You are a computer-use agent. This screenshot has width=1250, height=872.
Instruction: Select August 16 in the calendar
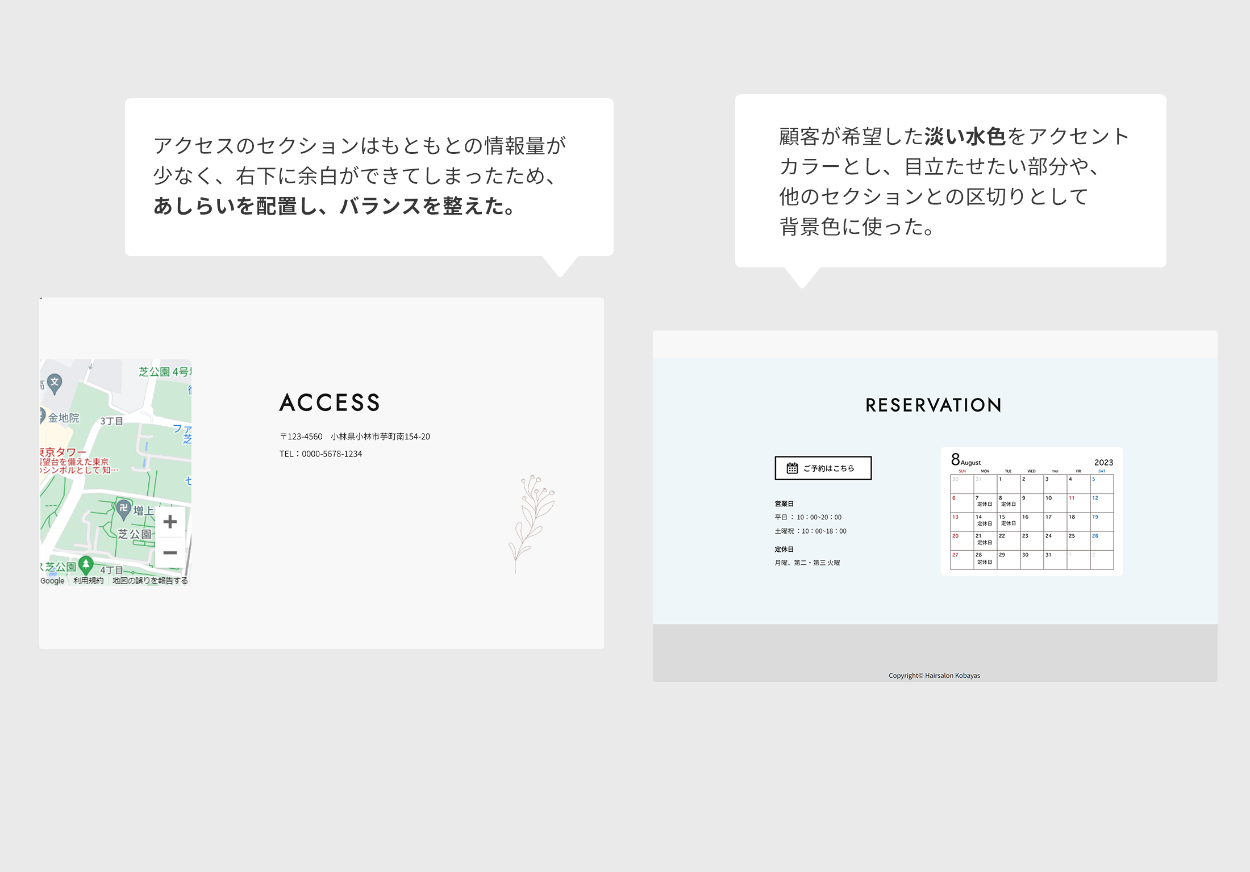(1031, 521)
